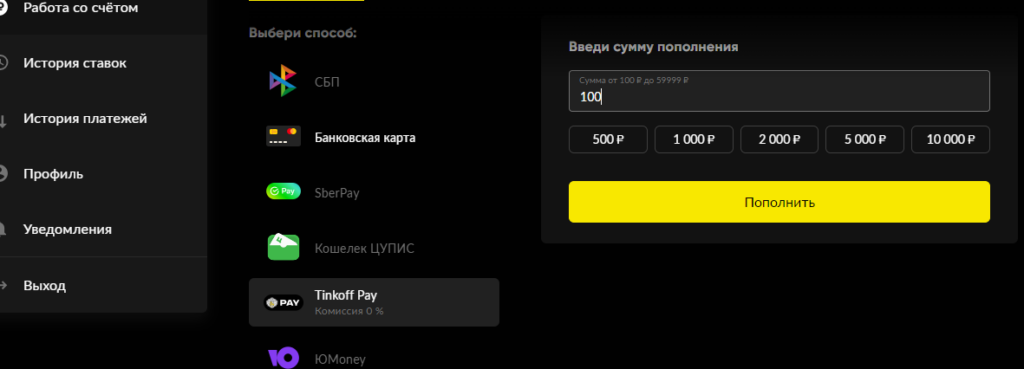Click the СБП payment logo icon
This screenshot has width=1024, height=369.
pos(283,81)
